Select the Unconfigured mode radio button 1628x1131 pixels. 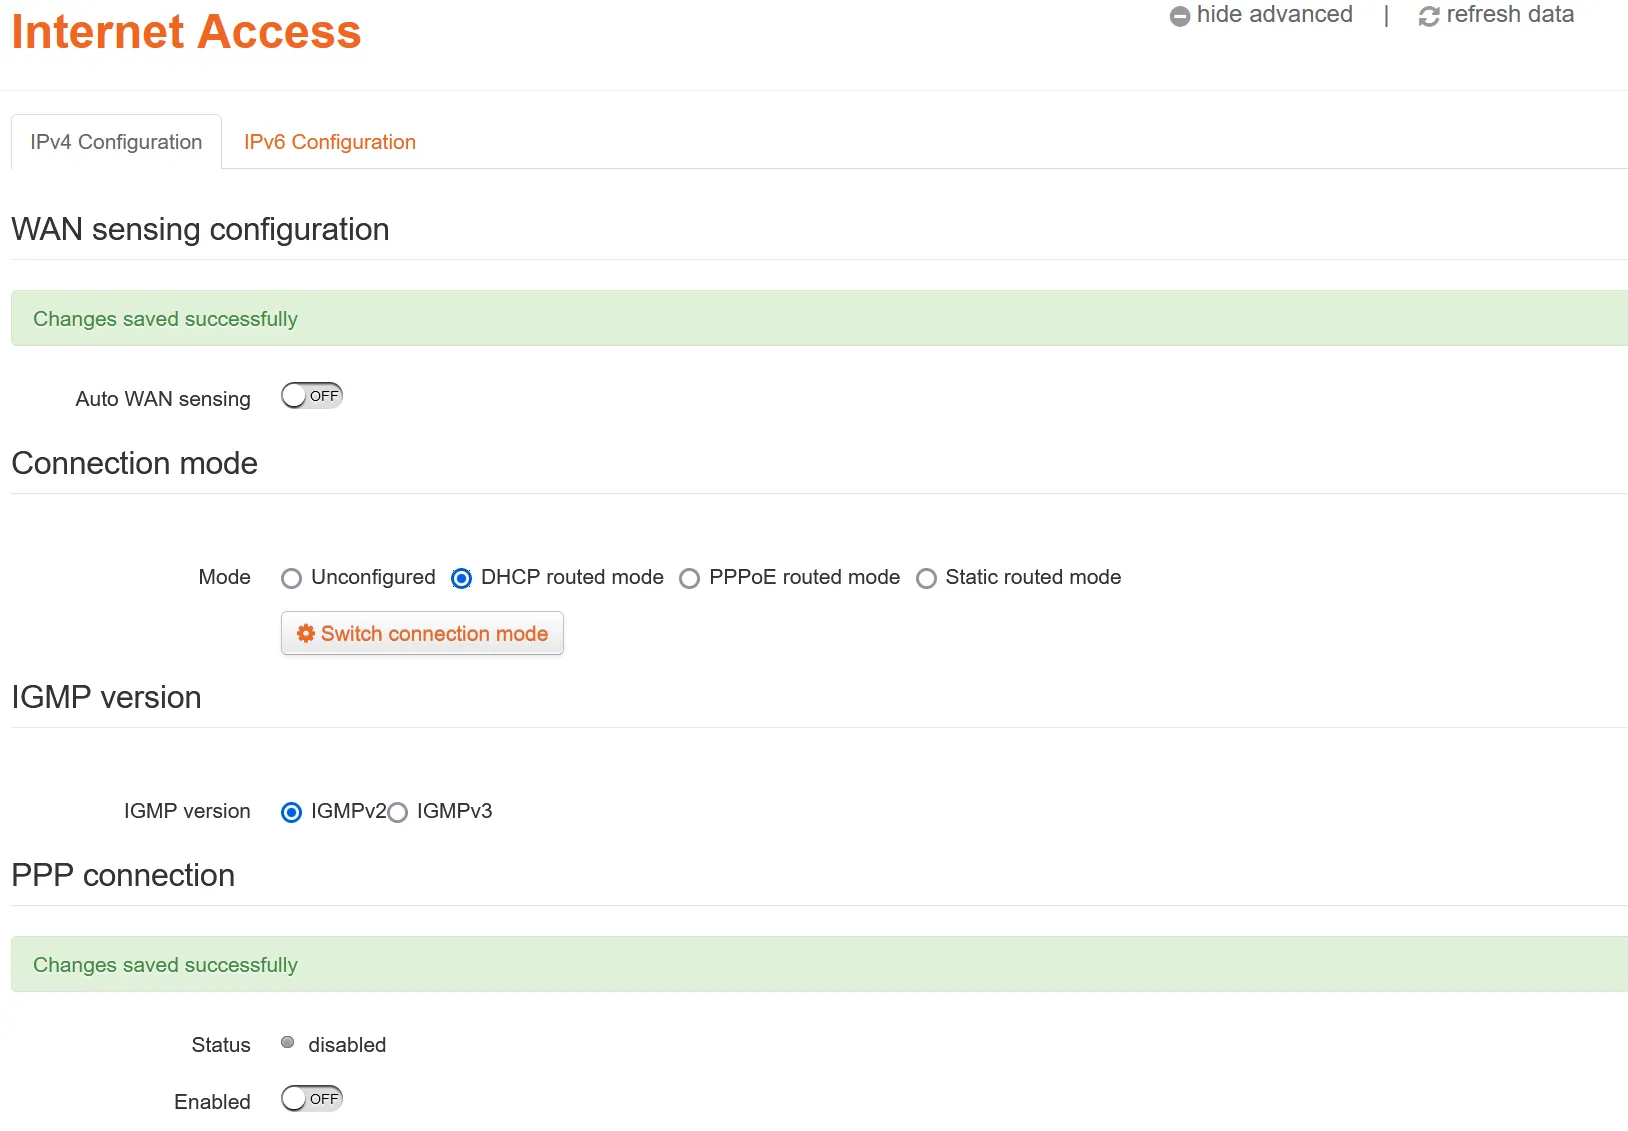click(292, 578)
